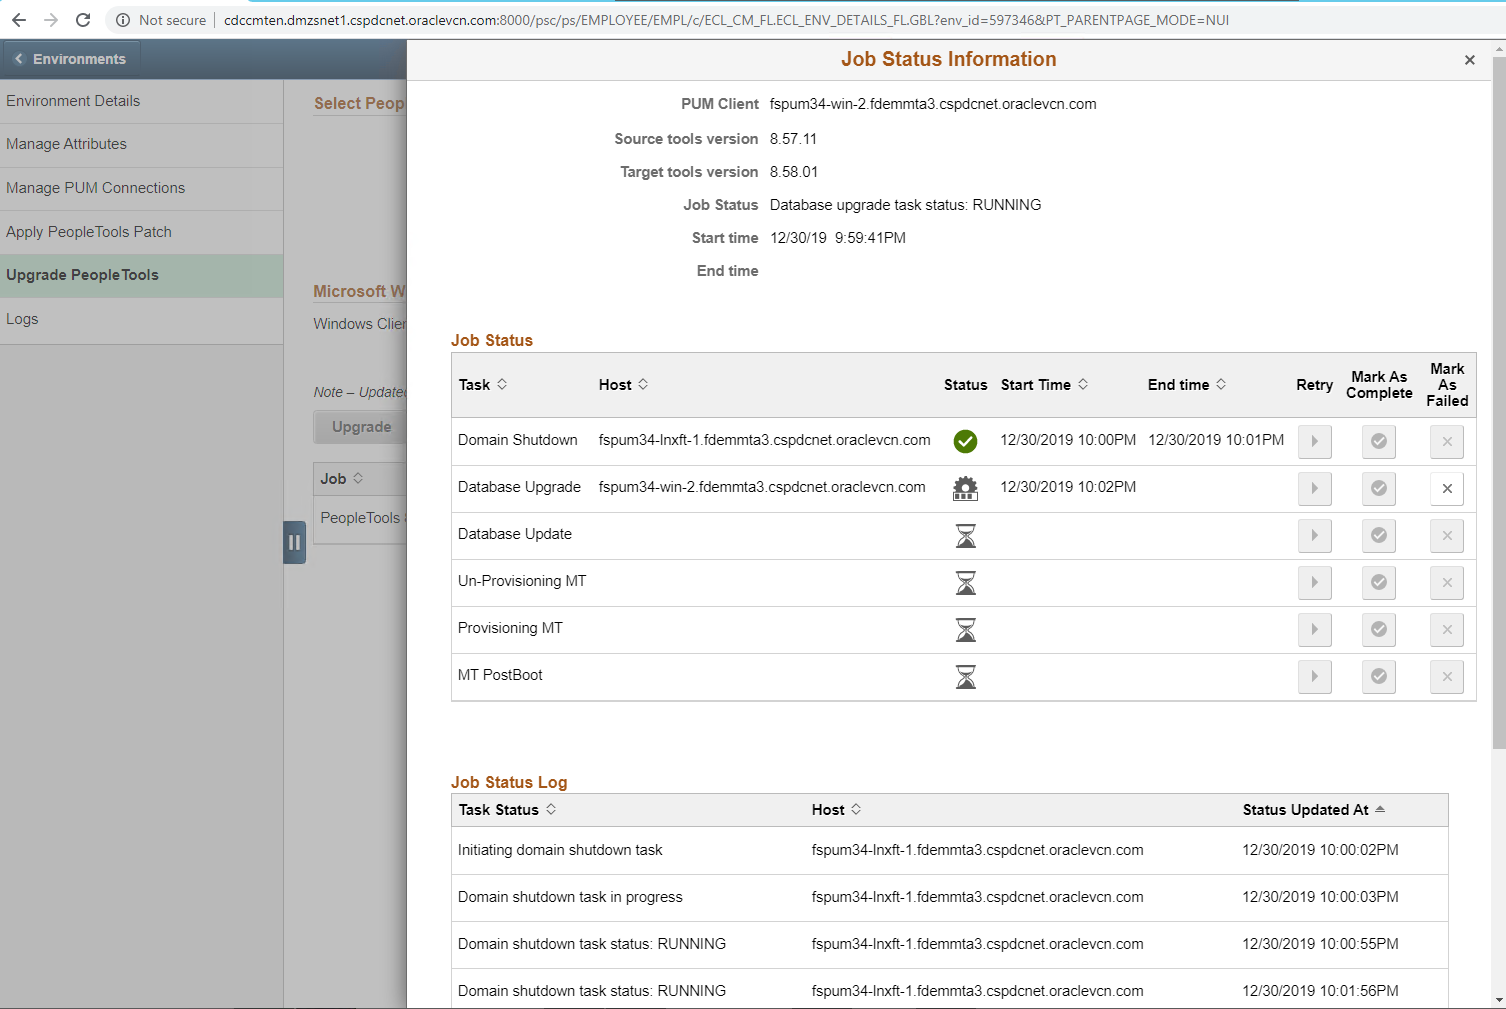Click inside the browser address bar
This screenshot has width=1506, height=1009.
(600, 18)
